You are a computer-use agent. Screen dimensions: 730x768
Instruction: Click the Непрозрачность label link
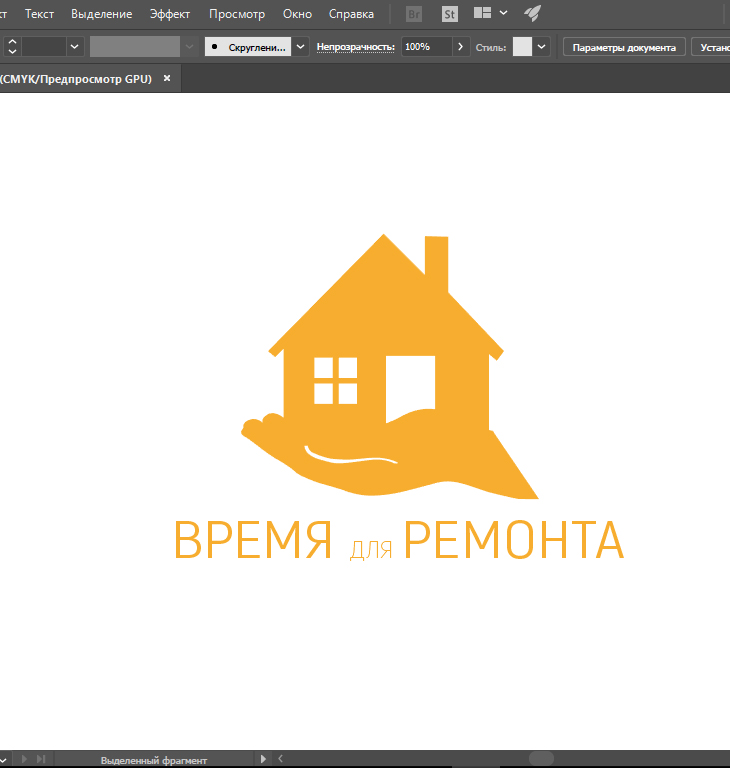coord(355,47)
